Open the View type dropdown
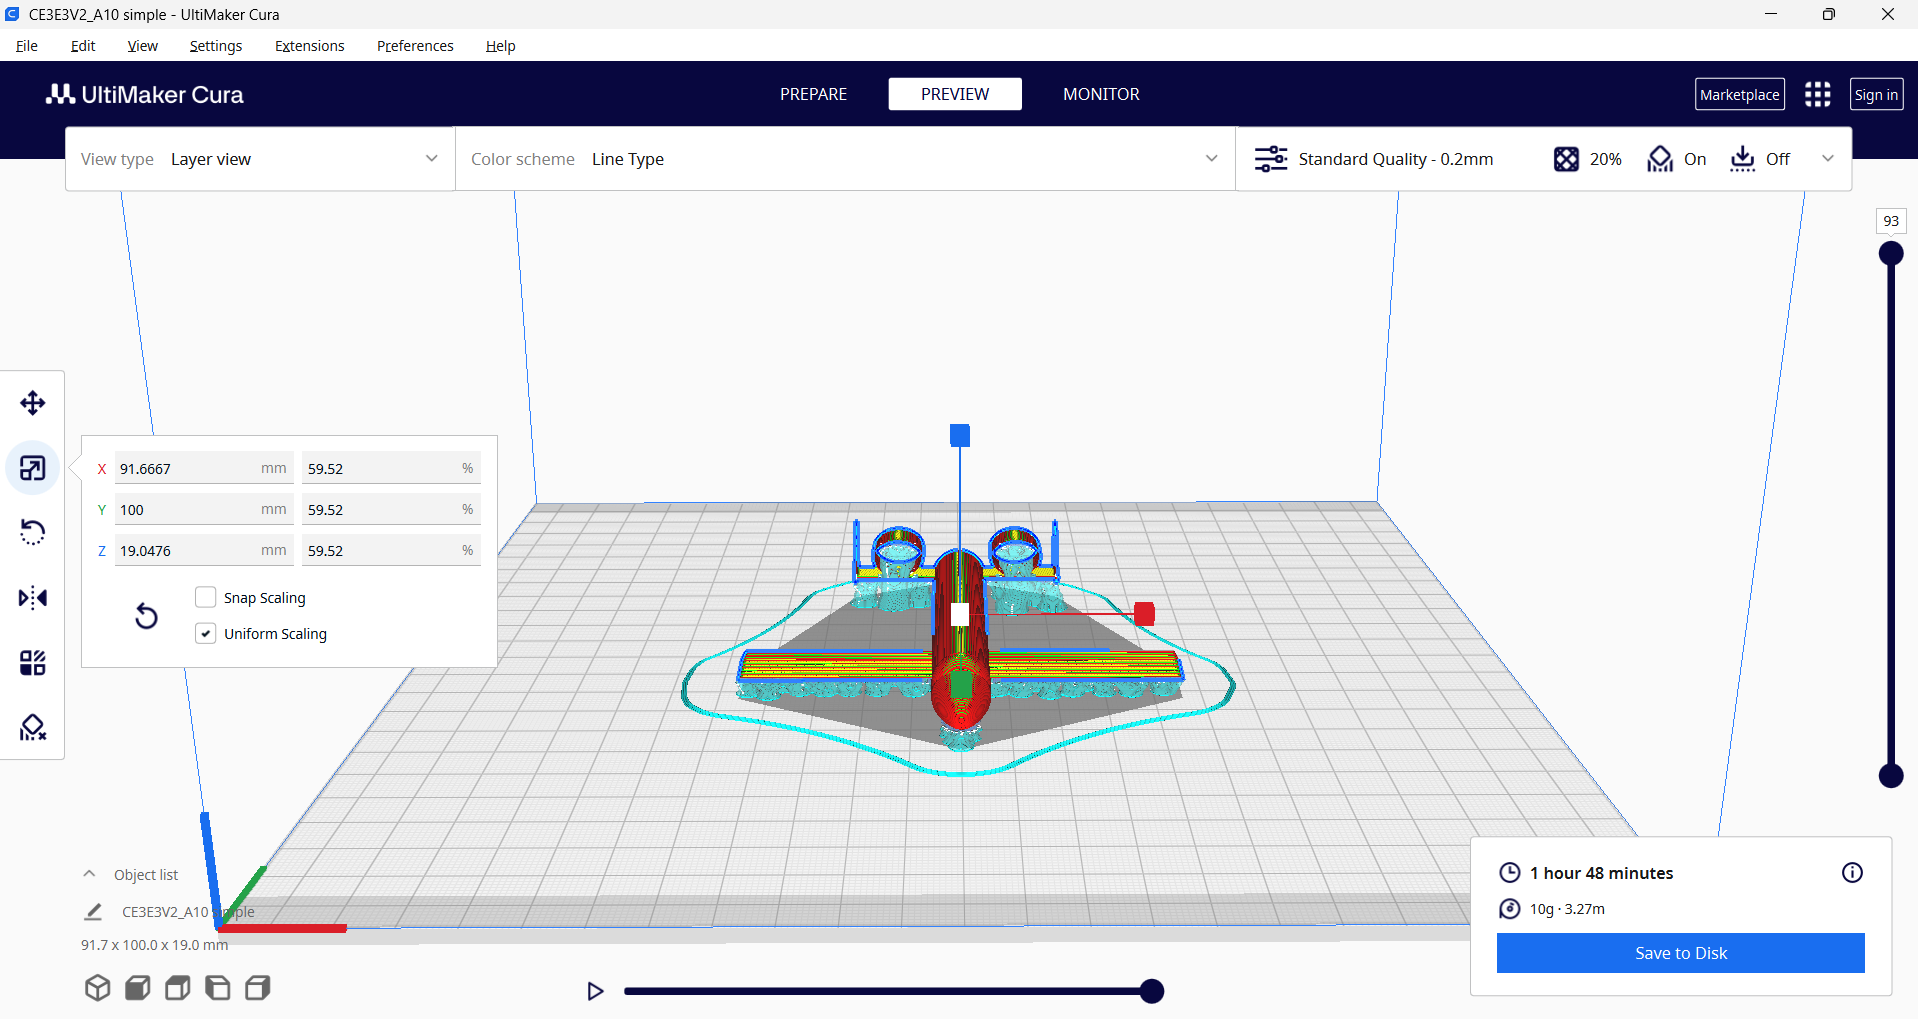 260,159
